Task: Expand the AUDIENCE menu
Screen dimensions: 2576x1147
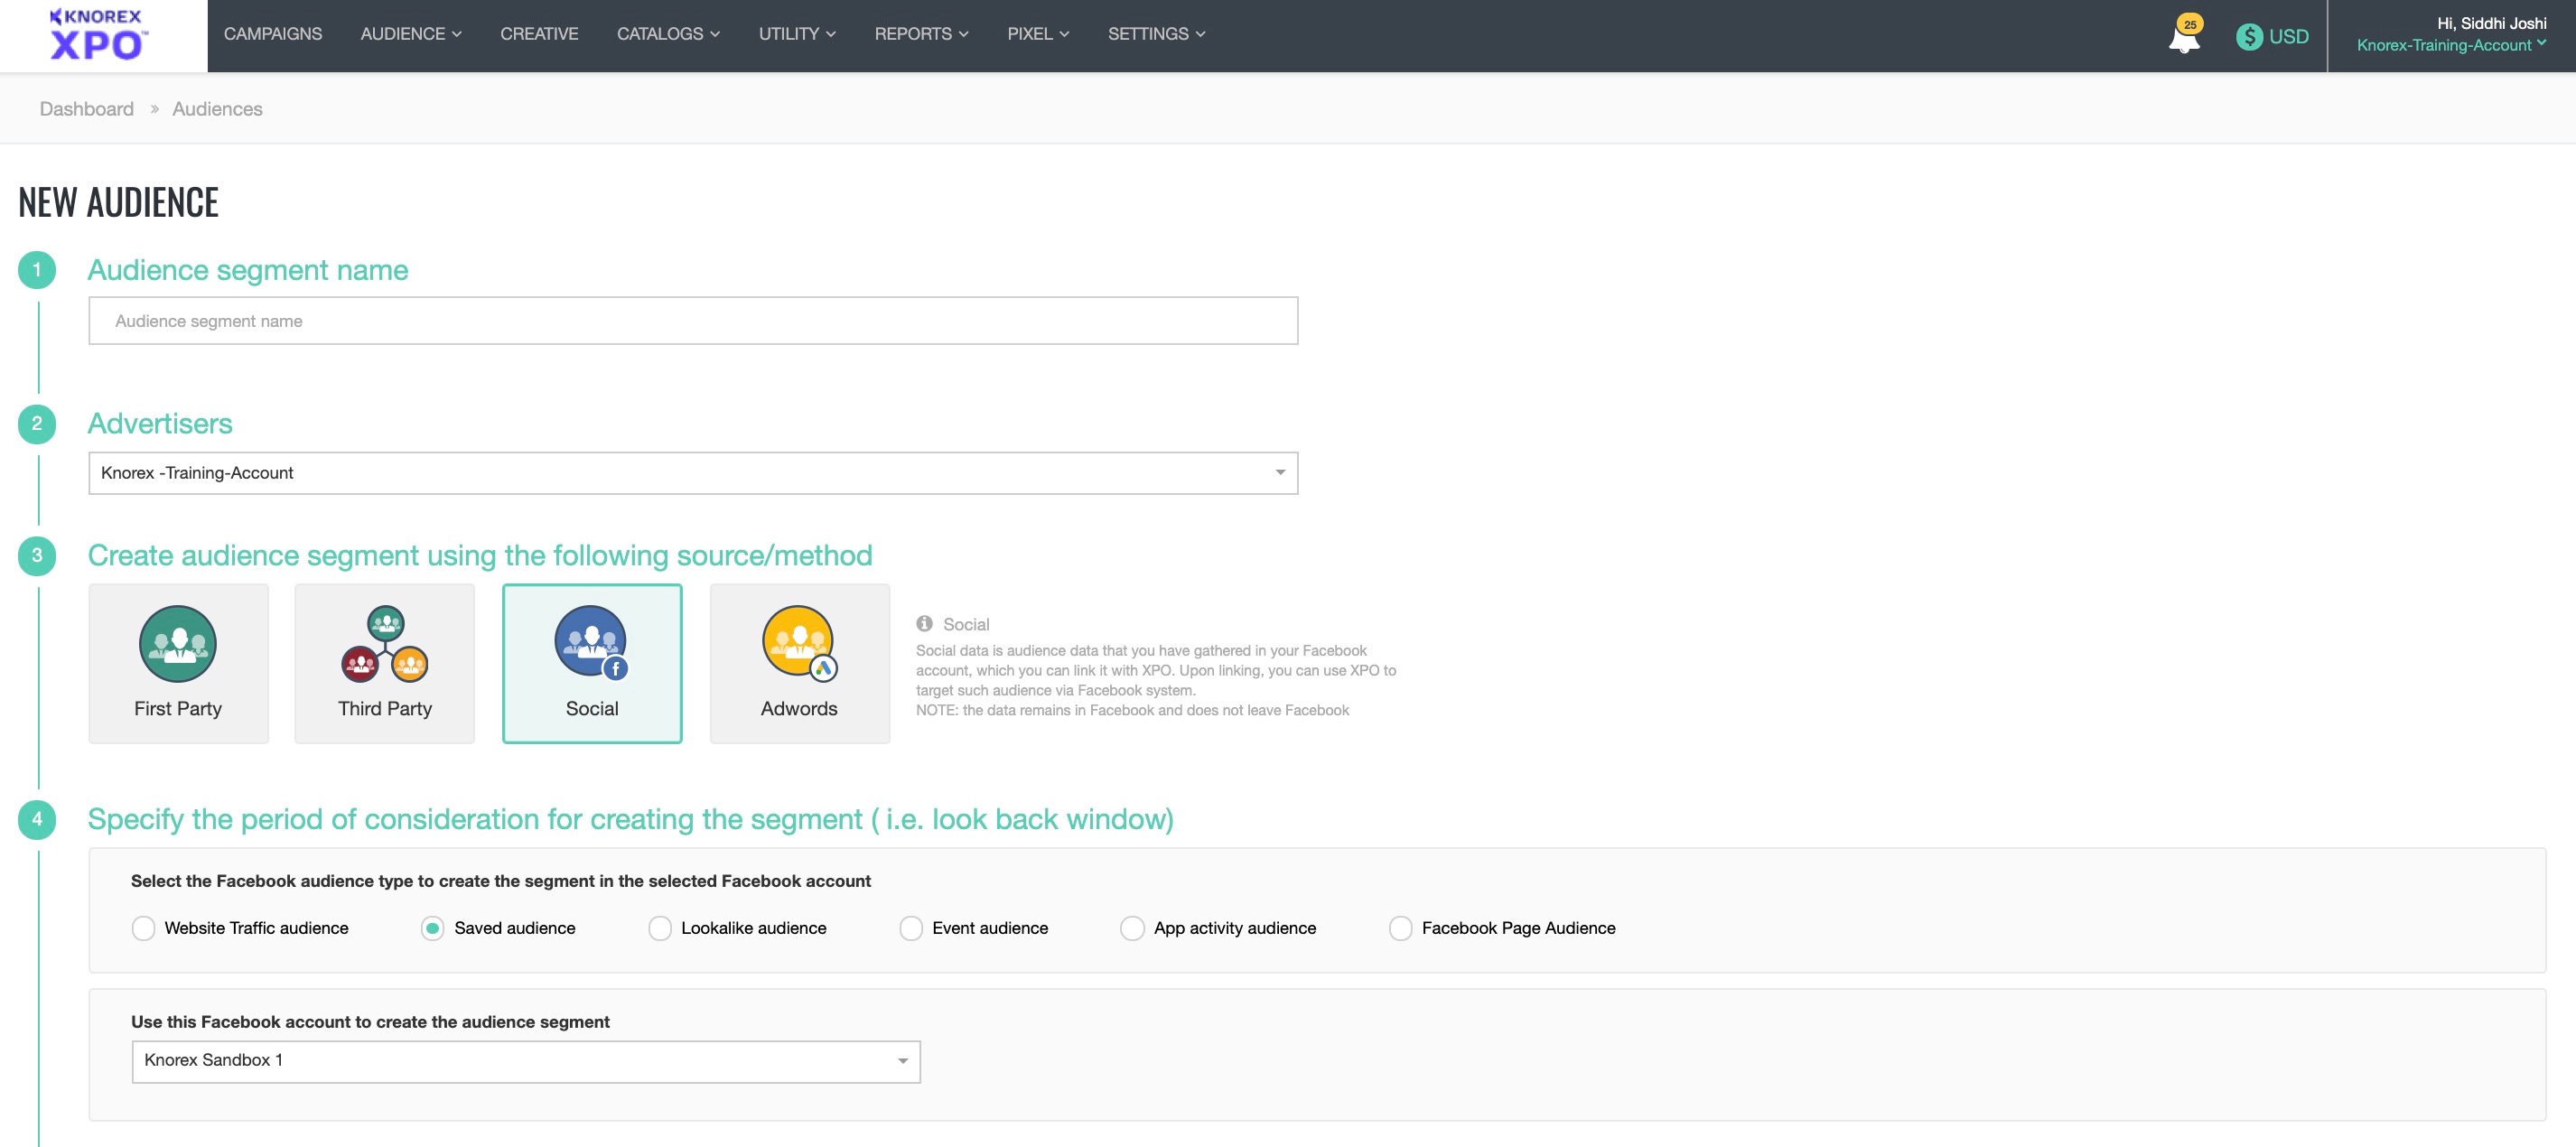Action: pos(411,34)
